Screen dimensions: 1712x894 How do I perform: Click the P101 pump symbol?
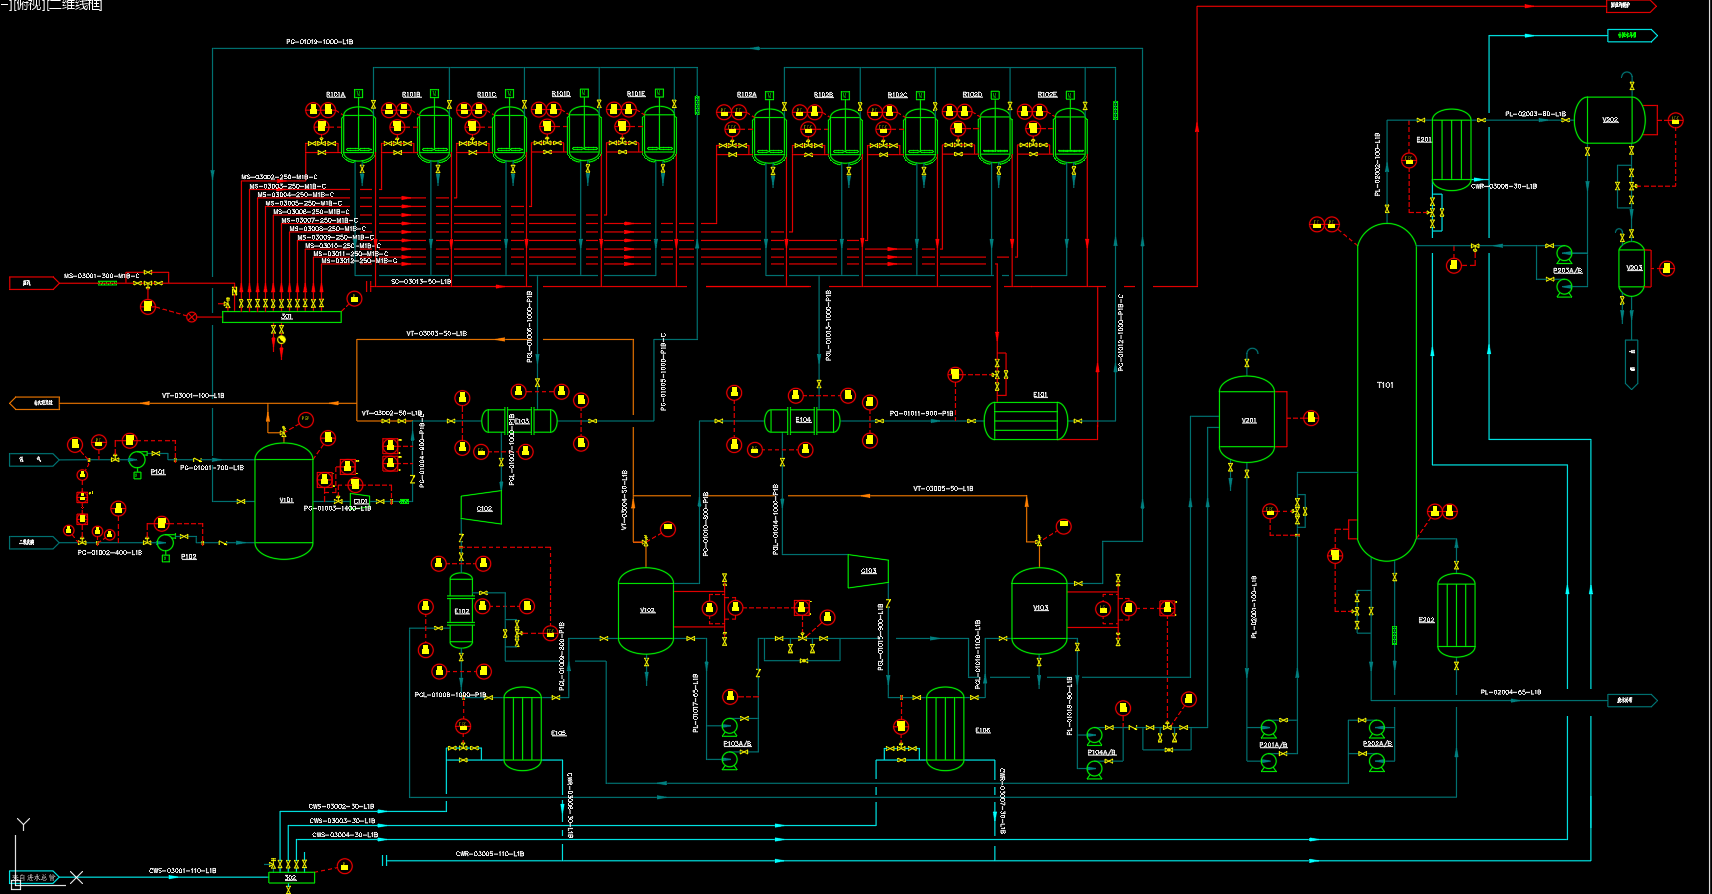[137, 461]
